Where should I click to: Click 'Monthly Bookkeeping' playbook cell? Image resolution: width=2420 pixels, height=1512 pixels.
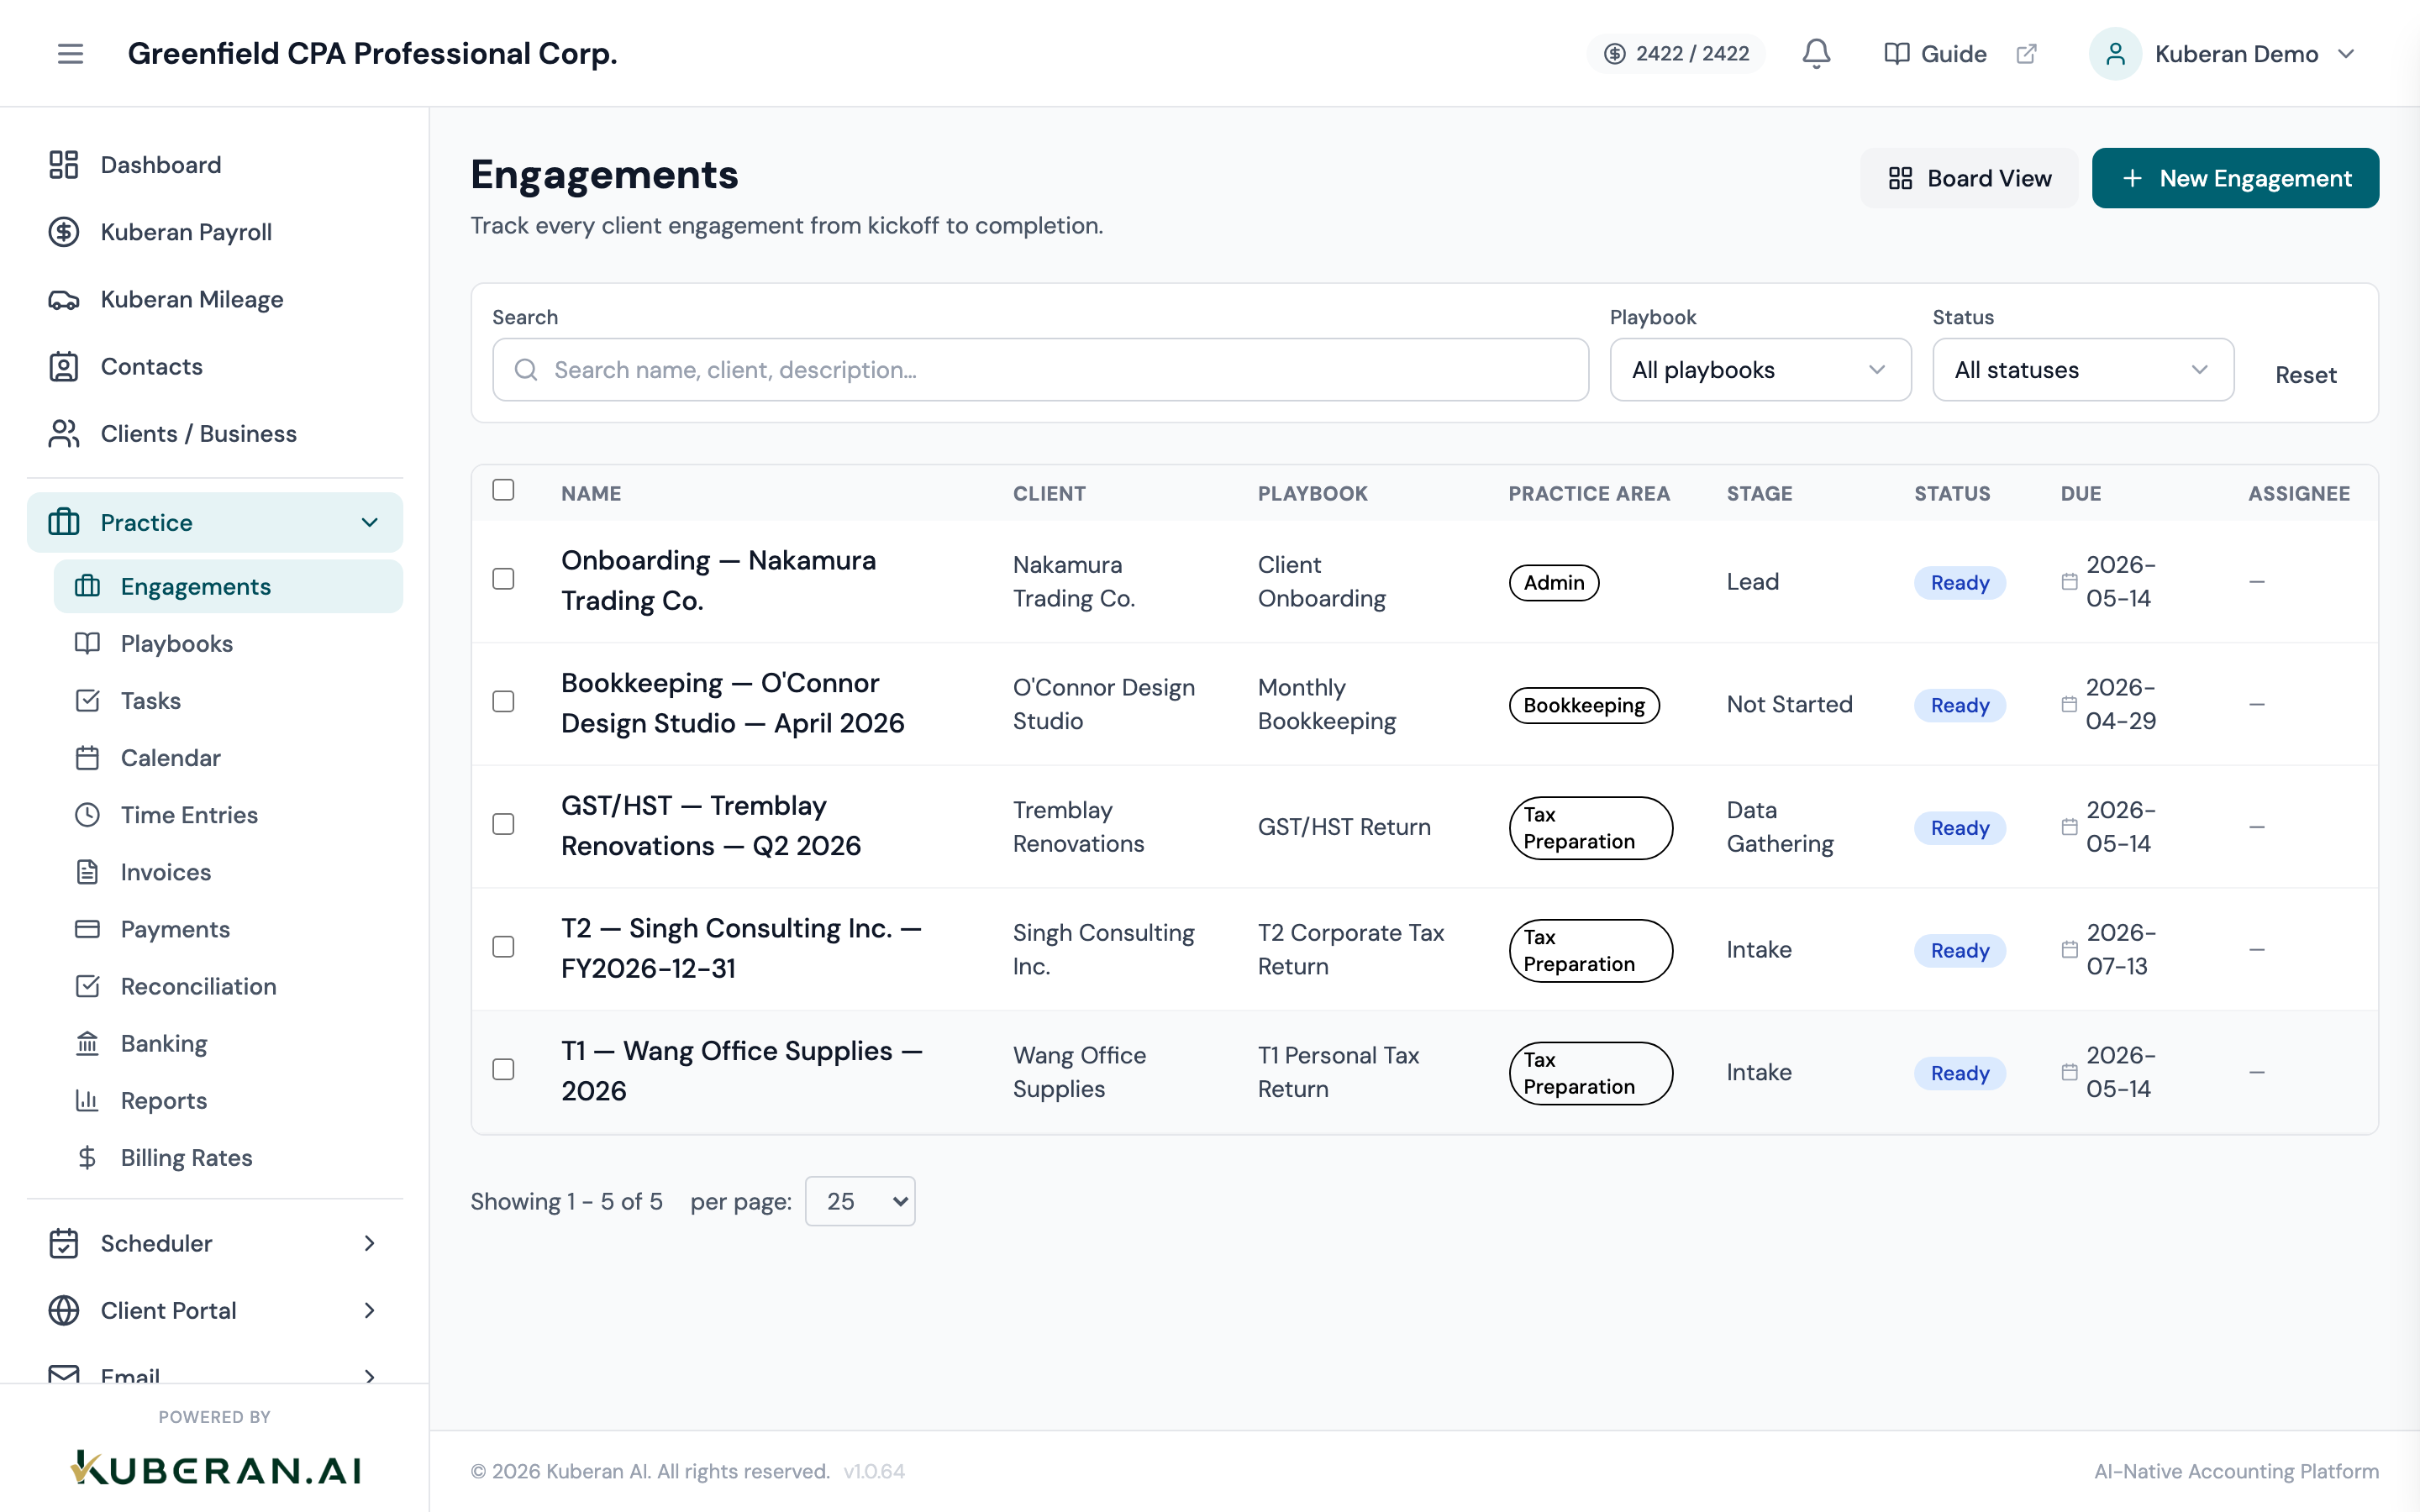1326,704
